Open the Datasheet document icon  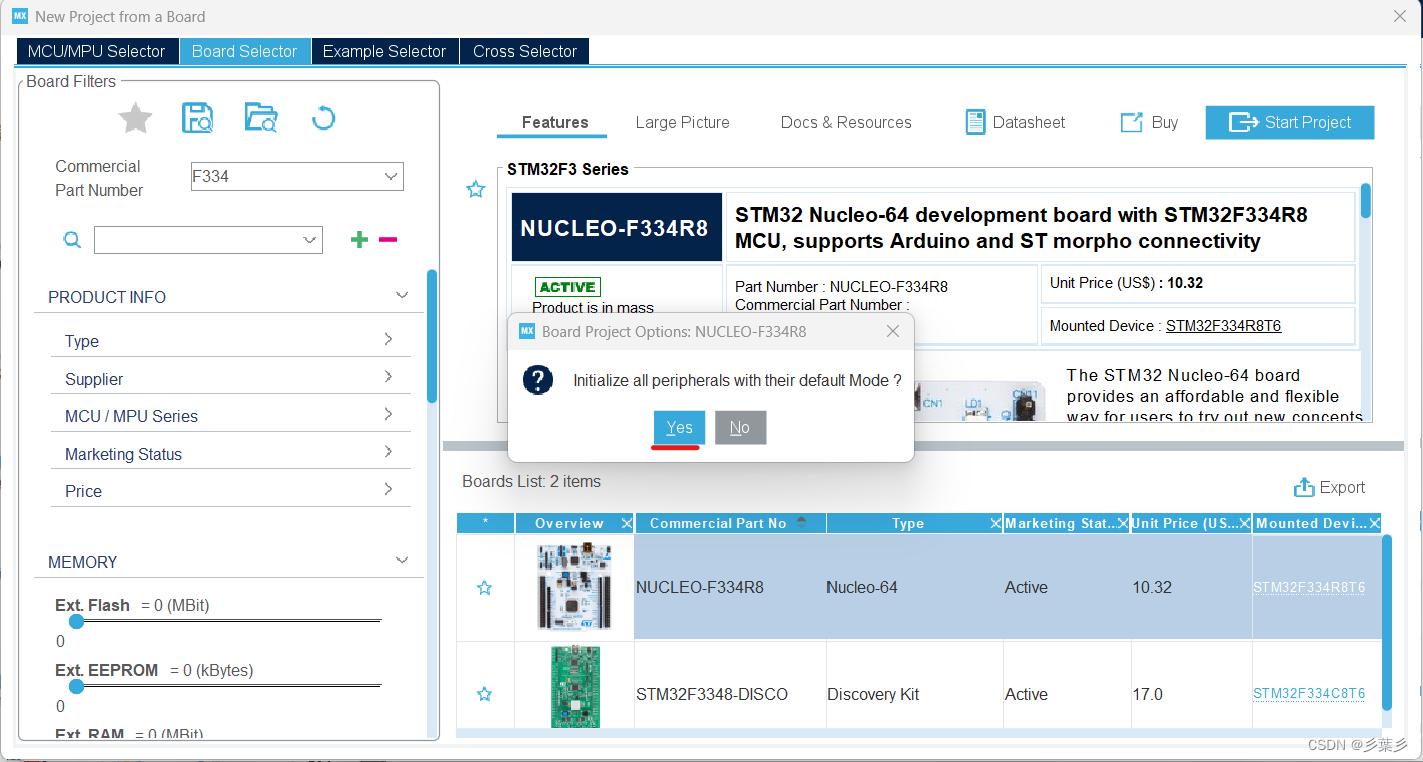click(975, 122)
